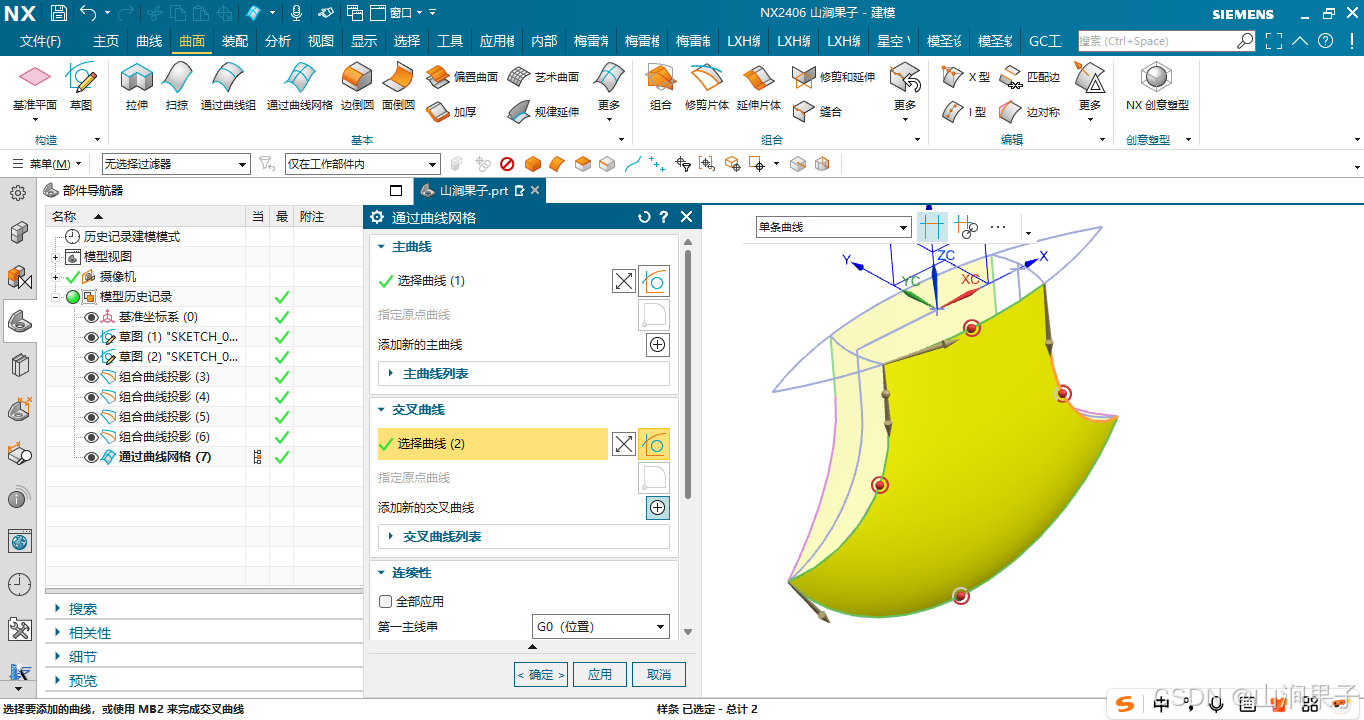Select the 扫掠 (Sweep) tool
Screen dimensions: 1364x720
177,86
